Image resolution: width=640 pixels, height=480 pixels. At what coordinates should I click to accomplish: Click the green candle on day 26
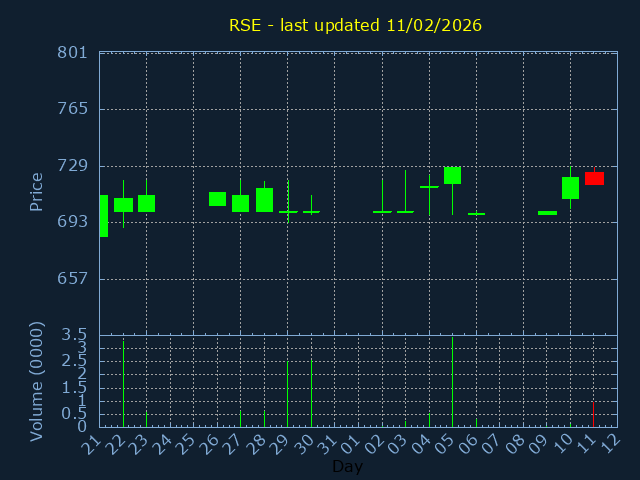(x=217, y=199)
